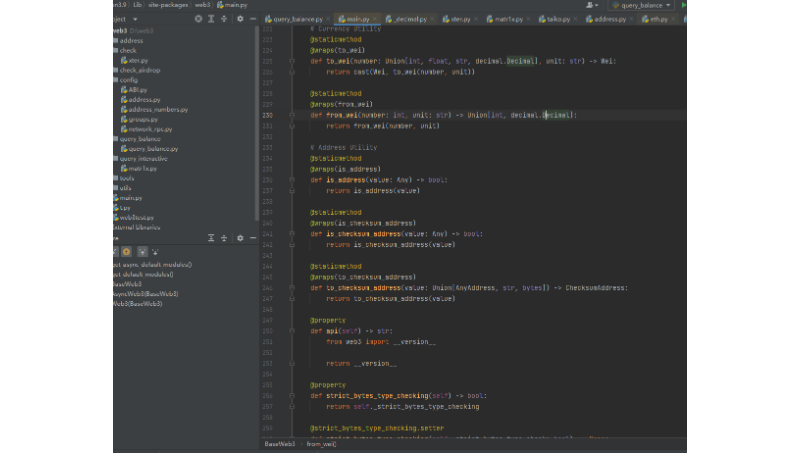Select the query_balance folder

pos(140,139)
